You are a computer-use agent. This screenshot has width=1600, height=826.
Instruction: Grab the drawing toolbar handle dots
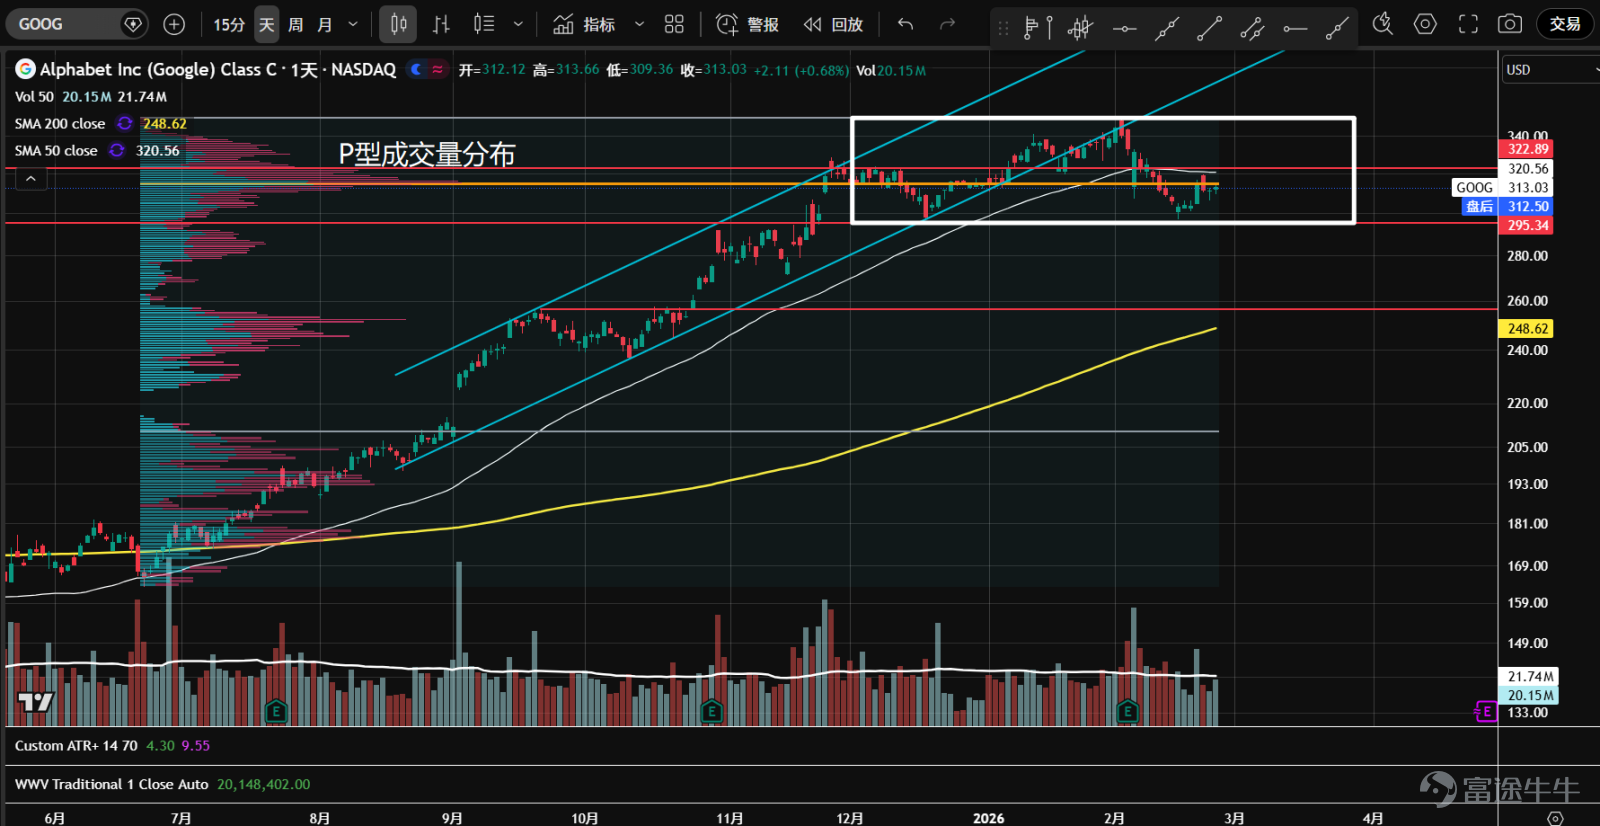(1004, 28)
